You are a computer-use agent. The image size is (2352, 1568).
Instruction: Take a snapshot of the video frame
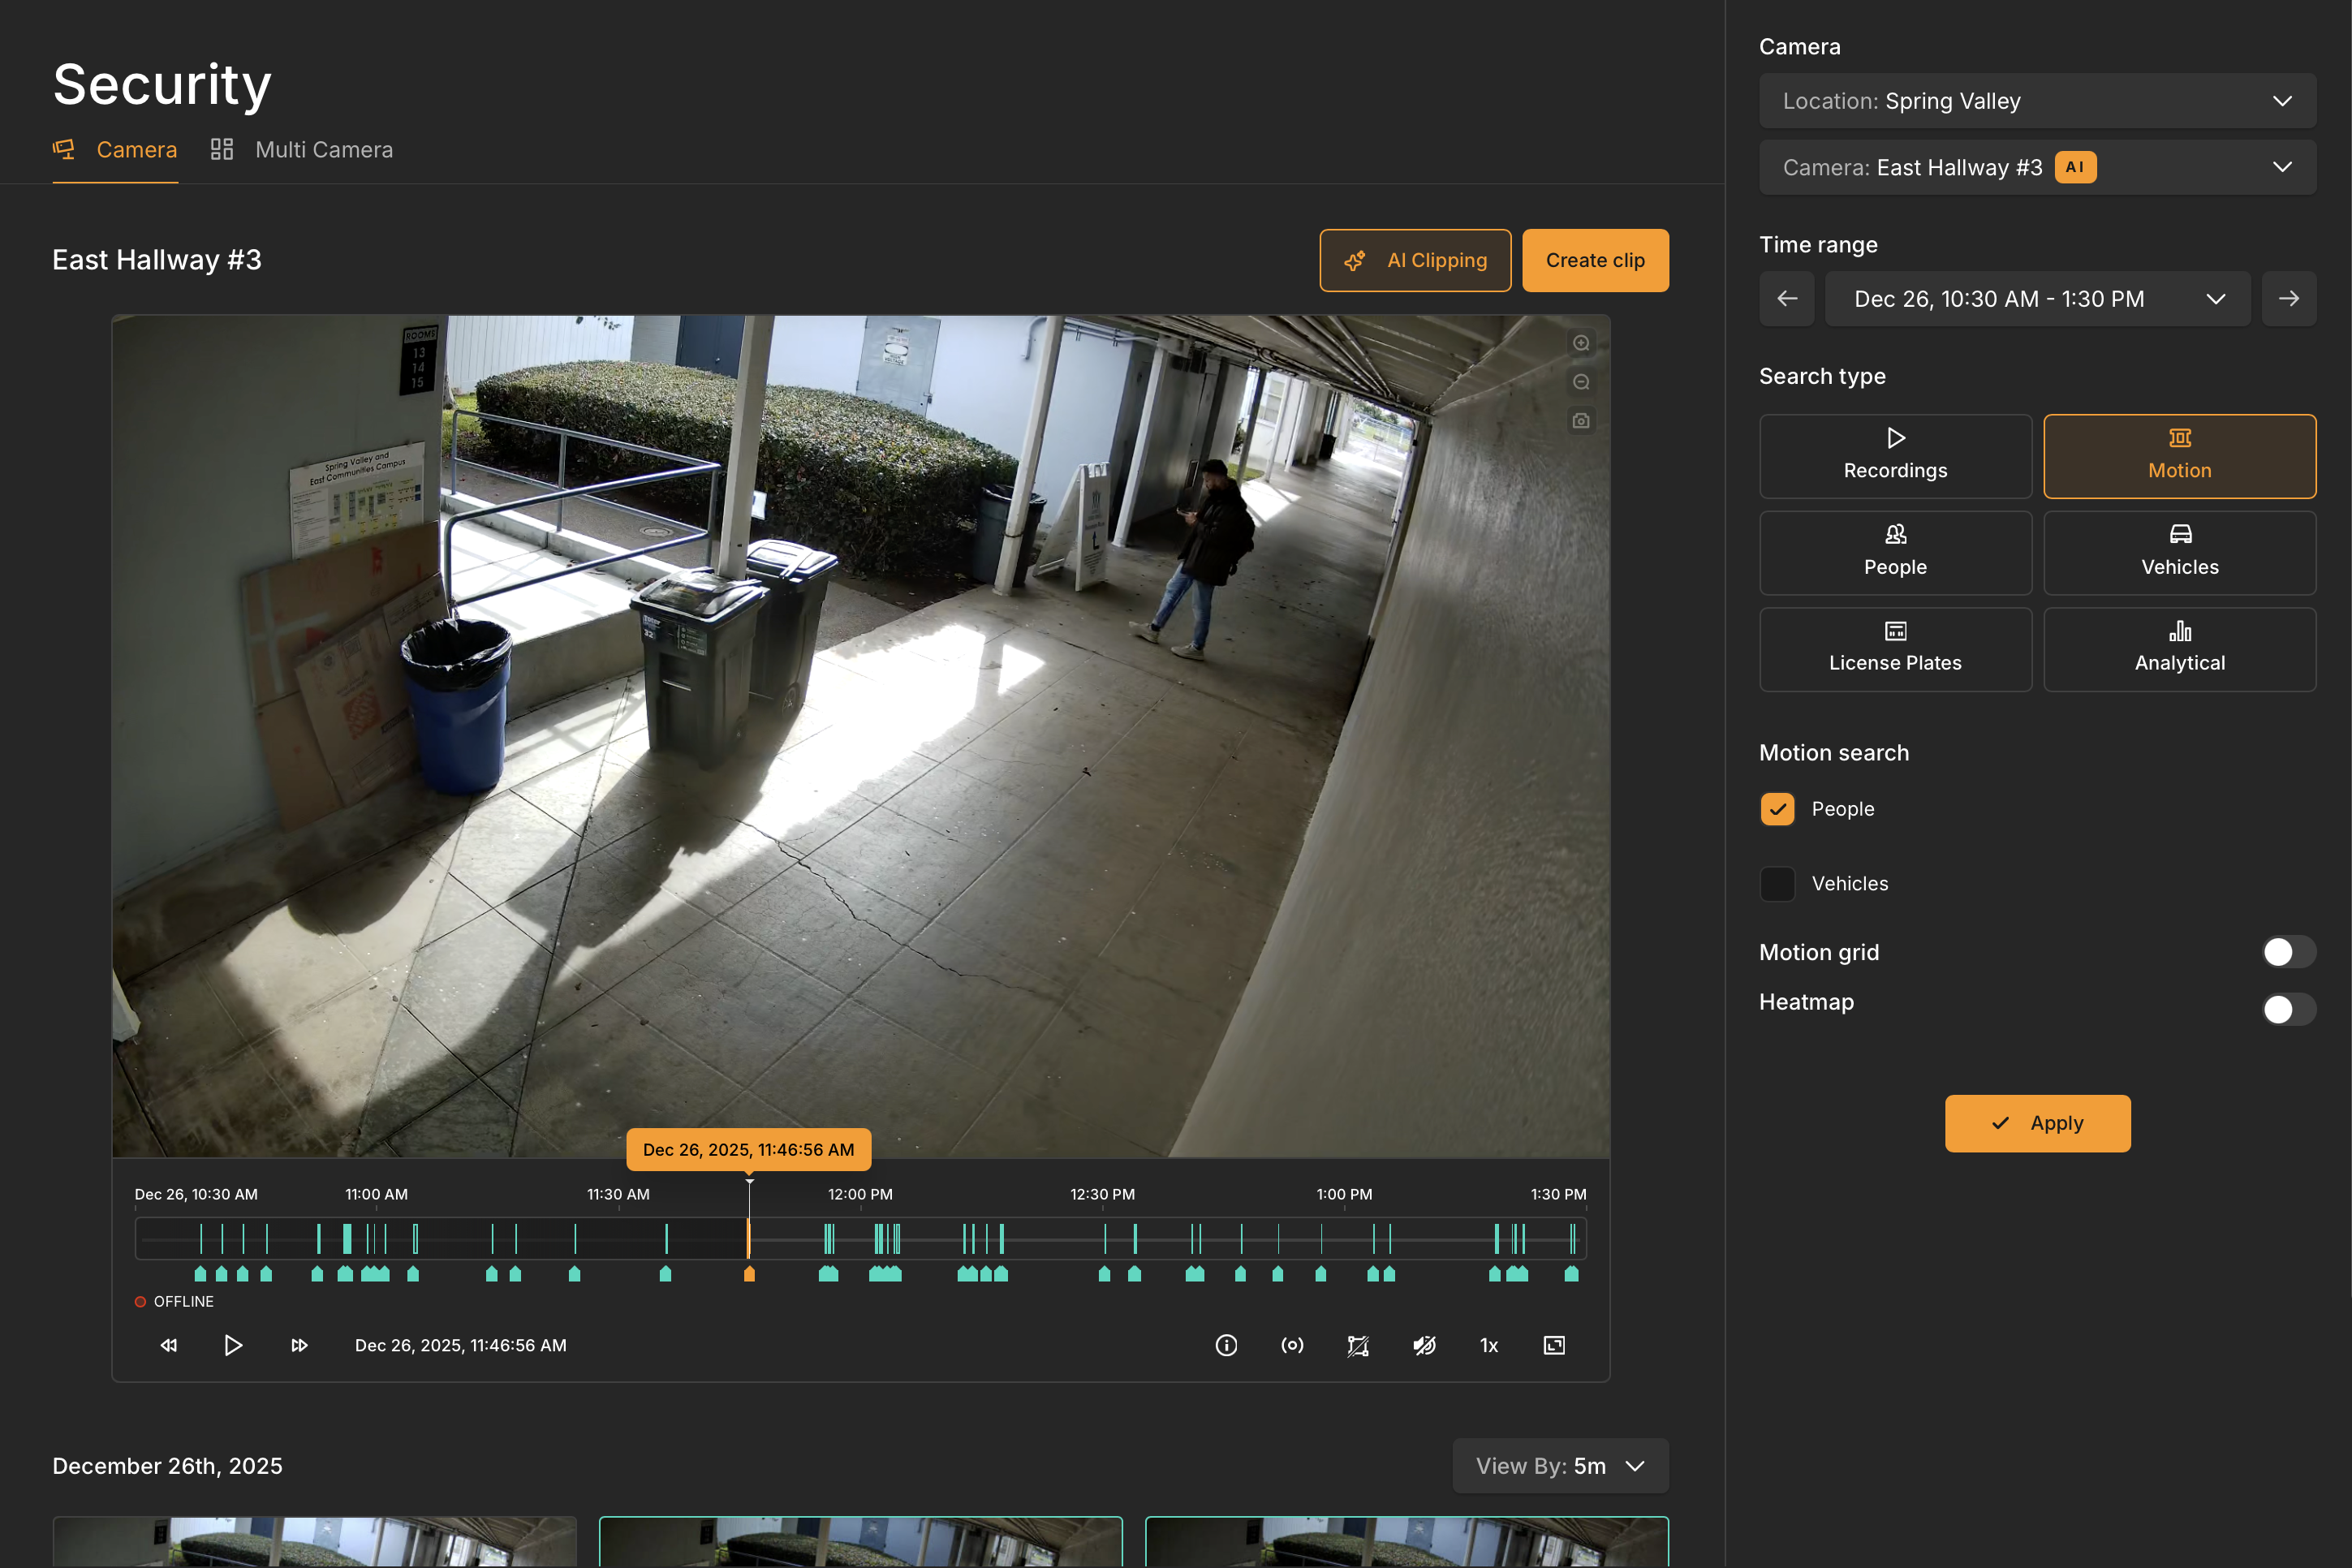[1582, 421]
